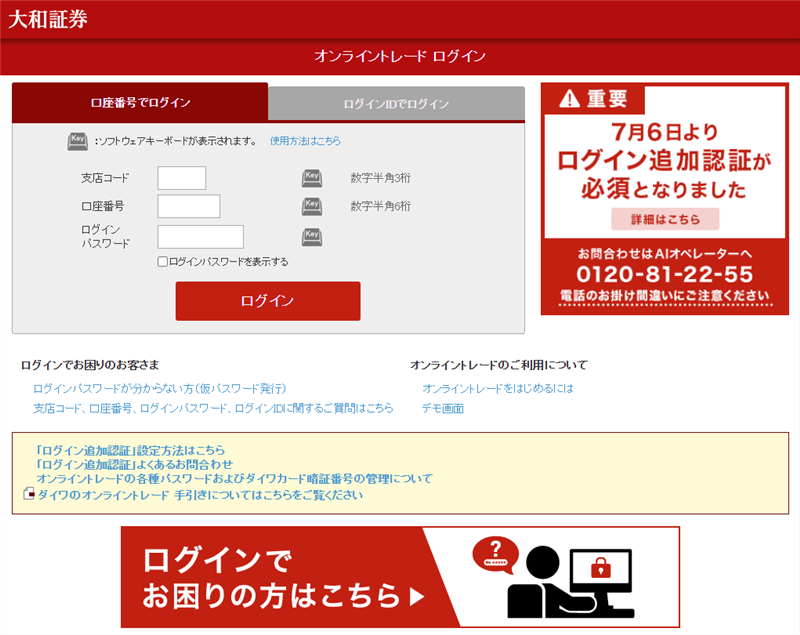800x635 pixels.
Task: Enable ログインパスワードを表示する checkbox
Action: 163,262
